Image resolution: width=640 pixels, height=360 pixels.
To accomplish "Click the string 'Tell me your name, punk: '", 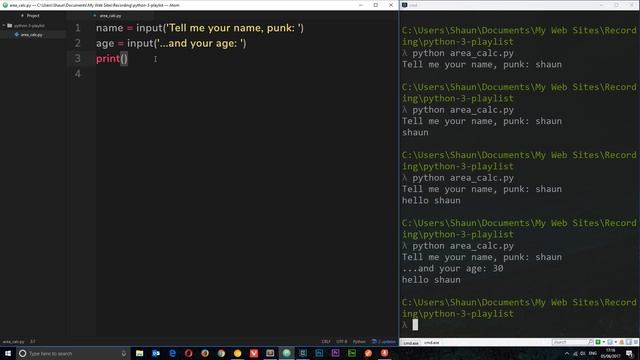I will click(233, 28).
